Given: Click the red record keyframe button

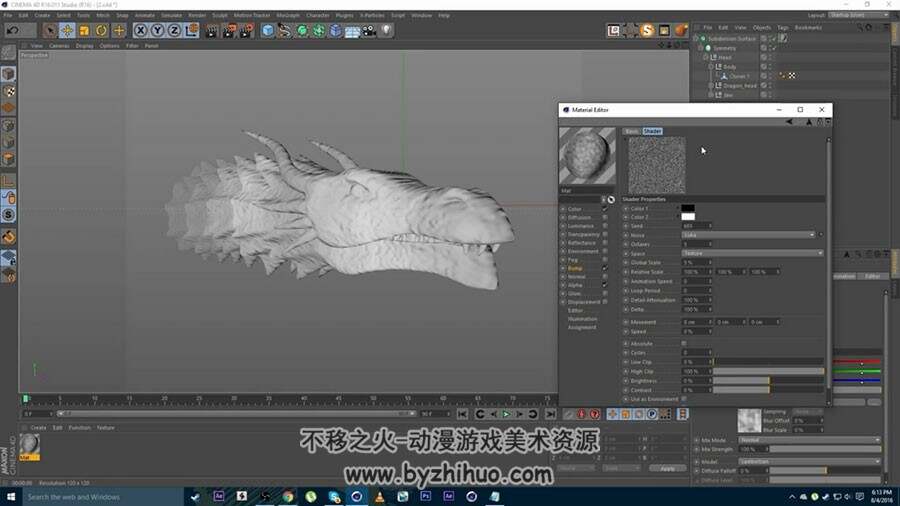Looking at the screenshot, I should coord(581,414).
